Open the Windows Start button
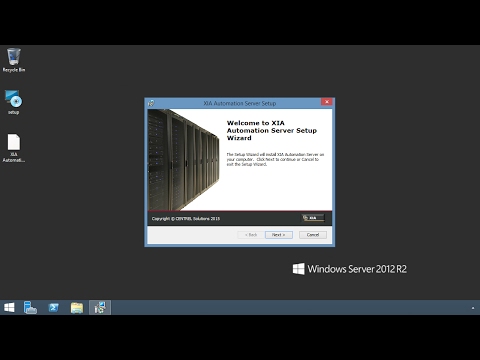The width and height of the screenshot is (480, 360). tap(9, 307)
